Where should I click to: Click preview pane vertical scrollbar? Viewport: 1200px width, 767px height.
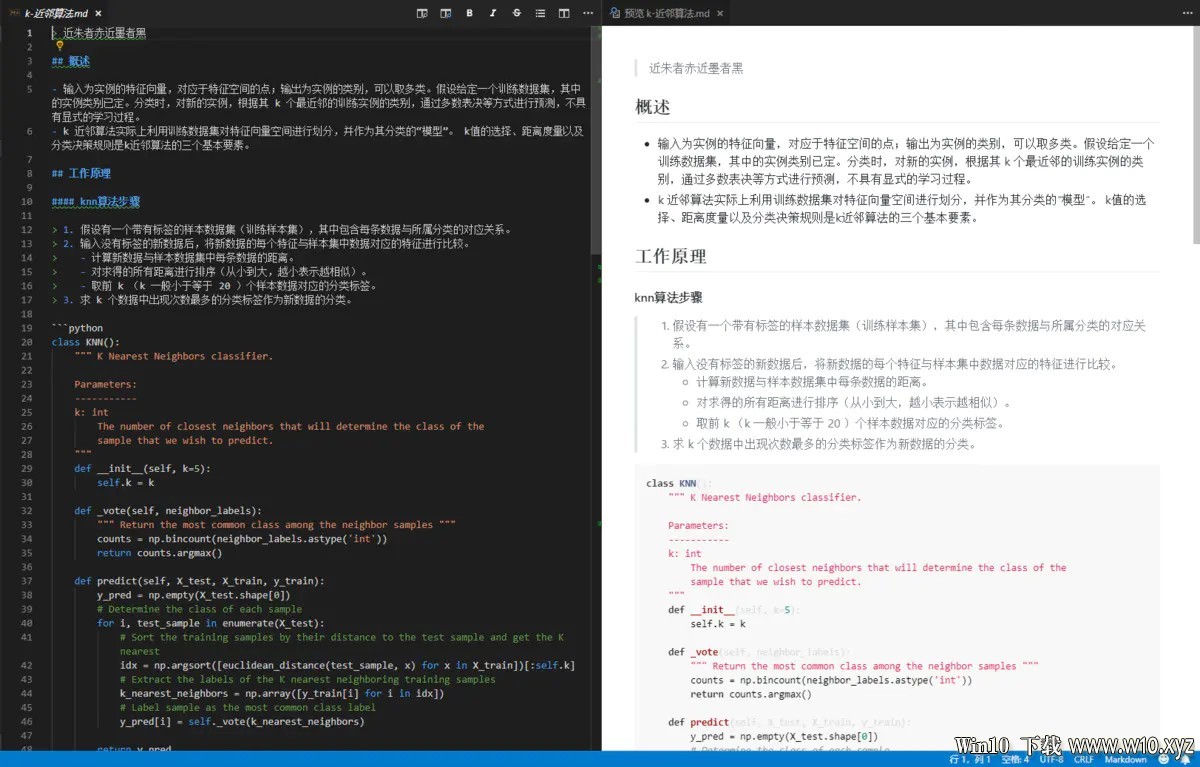click(x=1195, y=135)
